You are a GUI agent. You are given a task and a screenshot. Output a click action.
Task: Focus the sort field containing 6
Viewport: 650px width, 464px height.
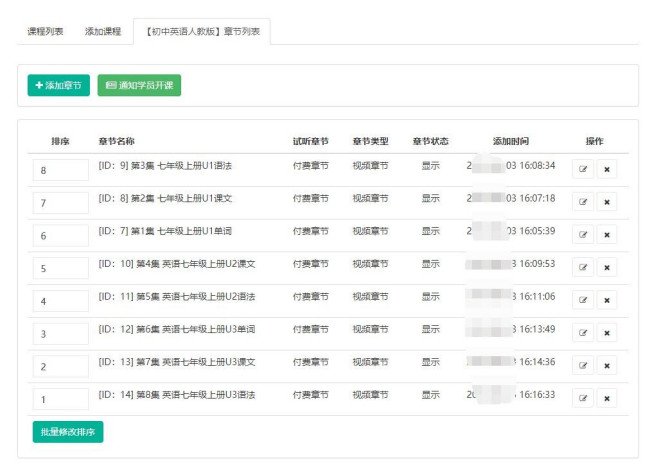(x=61, y=236)
